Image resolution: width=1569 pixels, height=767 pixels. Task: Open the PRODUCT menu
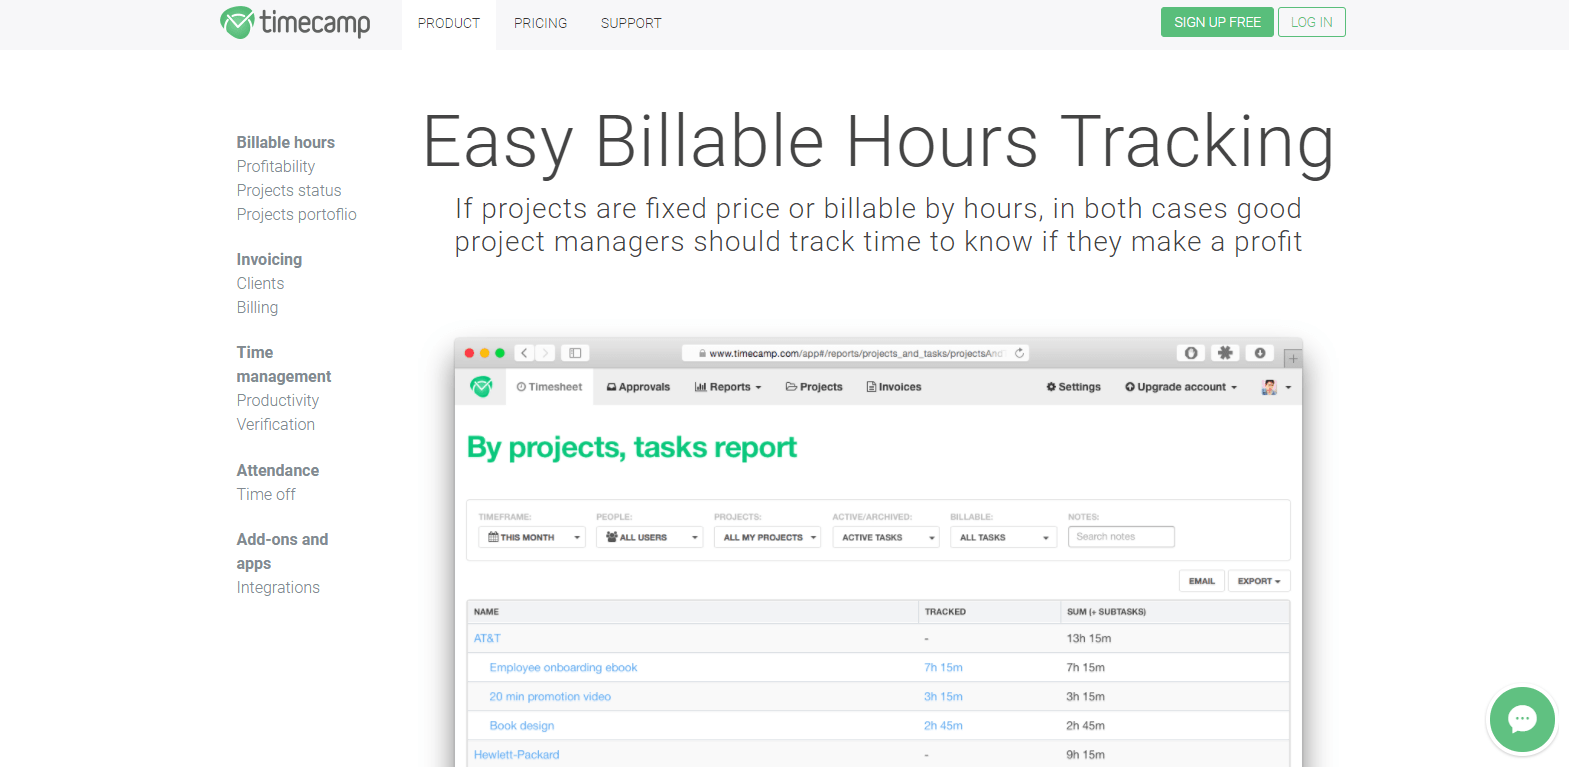point(449,23)
